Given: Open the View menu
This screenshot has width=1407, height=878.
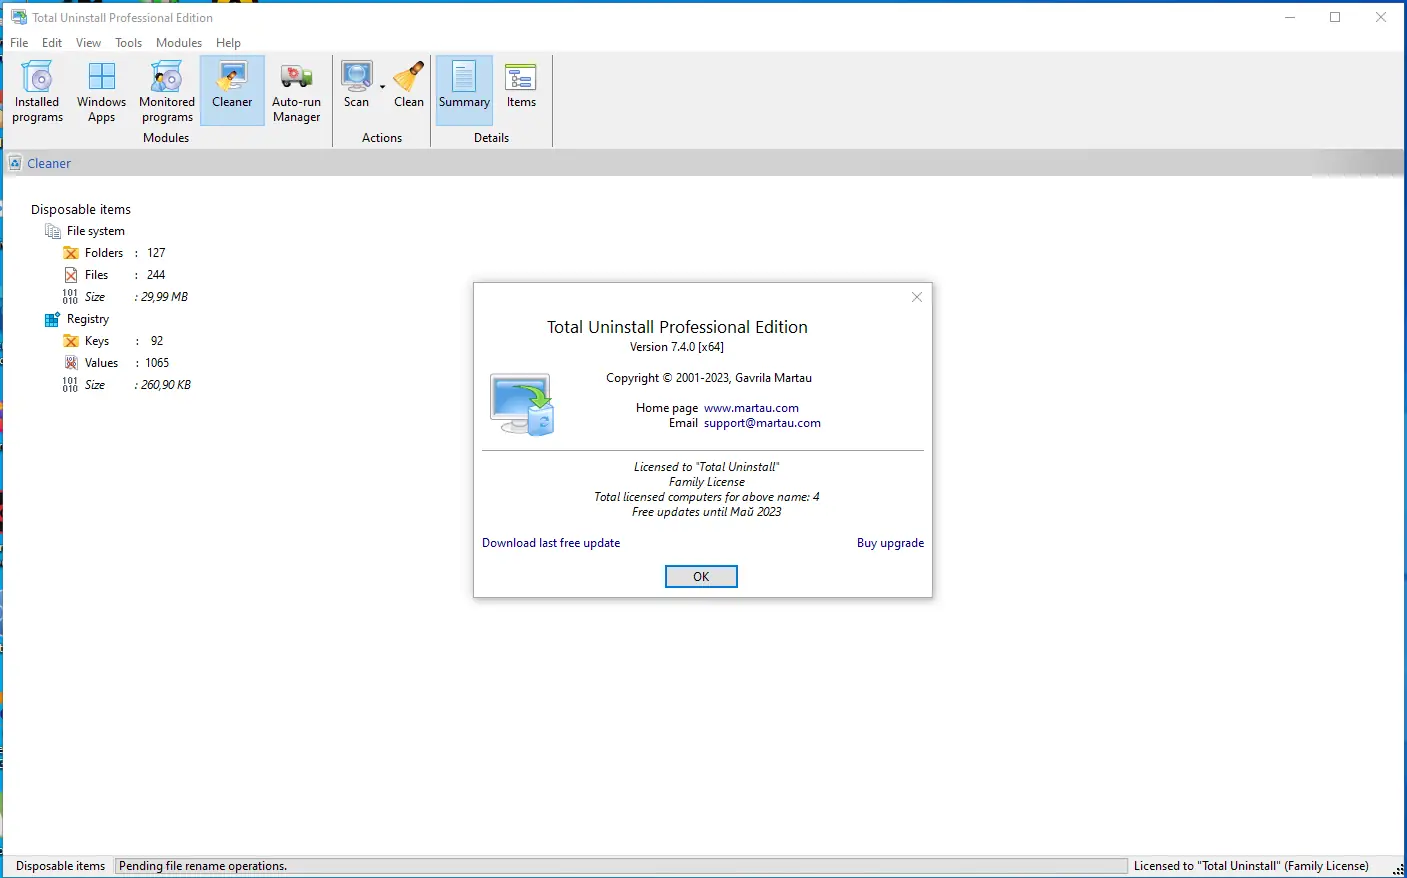Looking at the screenshot, I should pyautogui.click(x=88, y=43).
